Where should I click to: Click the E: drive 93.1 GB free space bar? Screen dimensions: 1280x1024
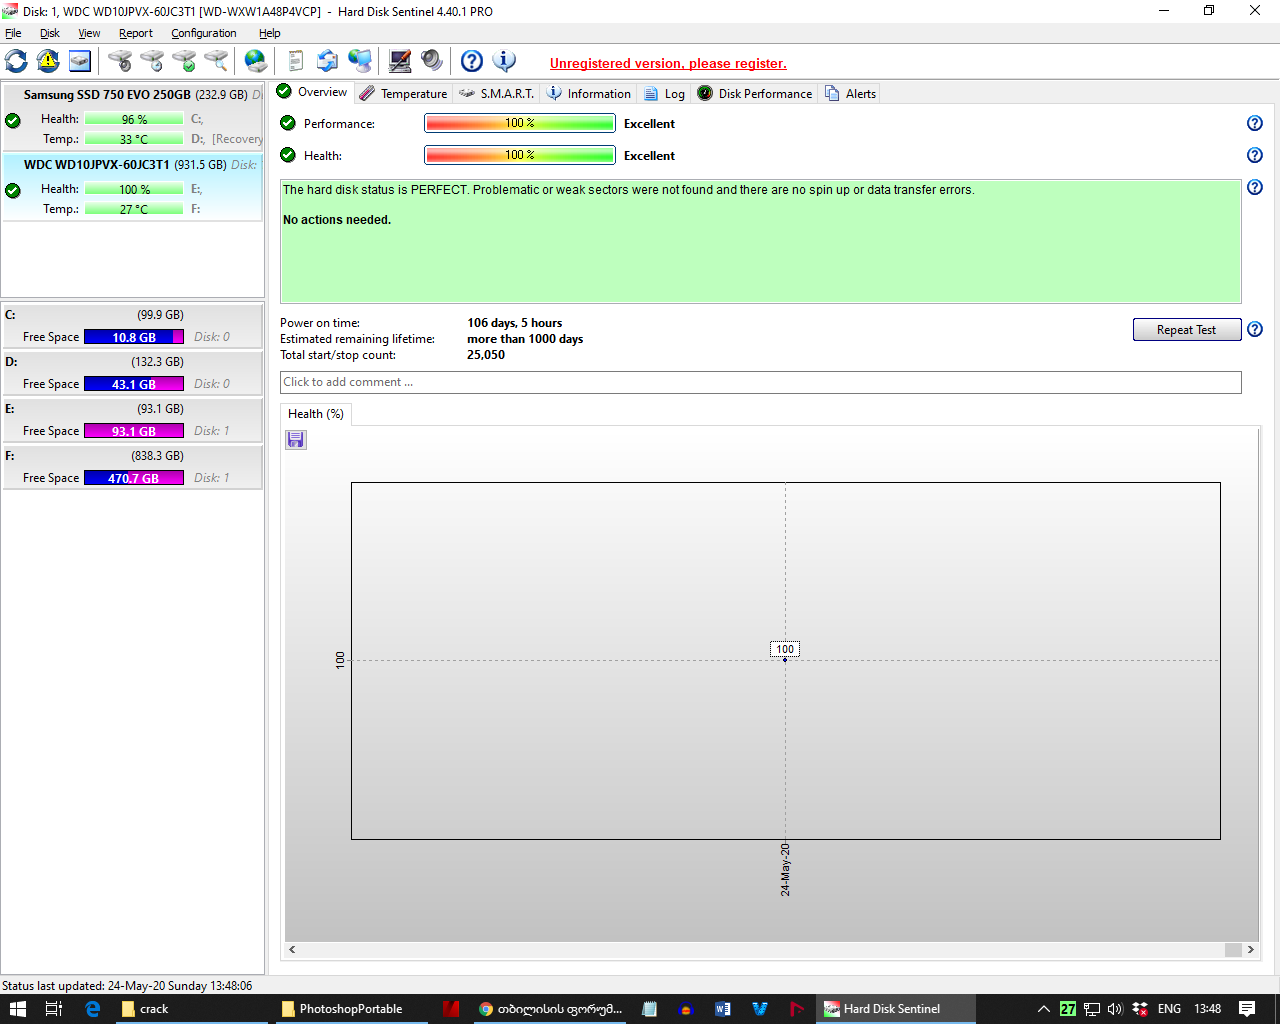[x=134, y=431]
